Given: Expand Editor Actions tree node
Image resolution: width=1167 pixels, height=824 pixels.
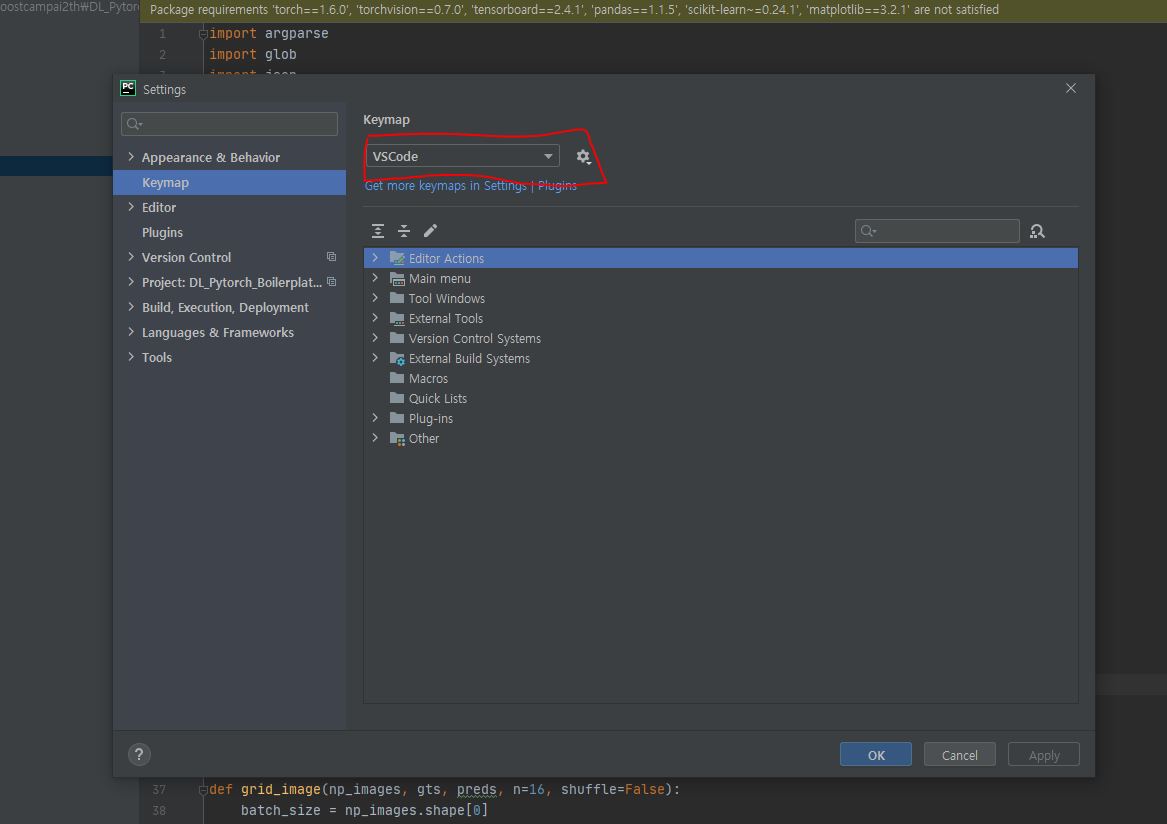Looking at the screenshot, I should 375,258.
